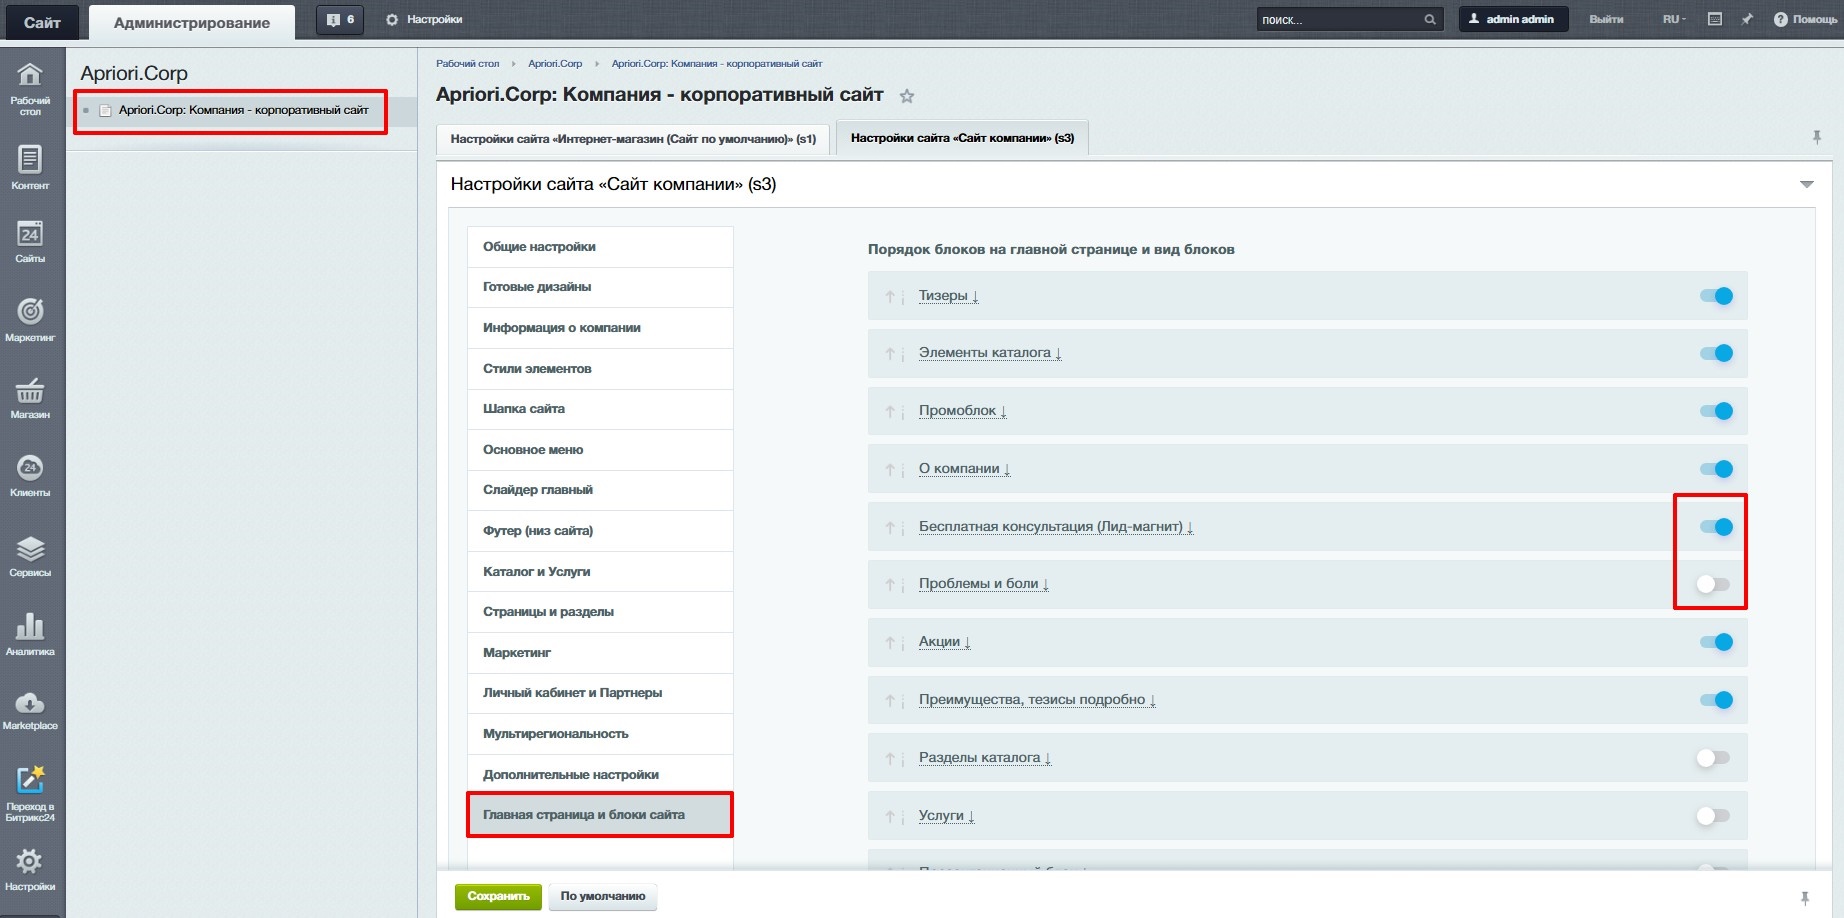Switch to Интернет-магазин (s1) settings tab

(633, 139)
